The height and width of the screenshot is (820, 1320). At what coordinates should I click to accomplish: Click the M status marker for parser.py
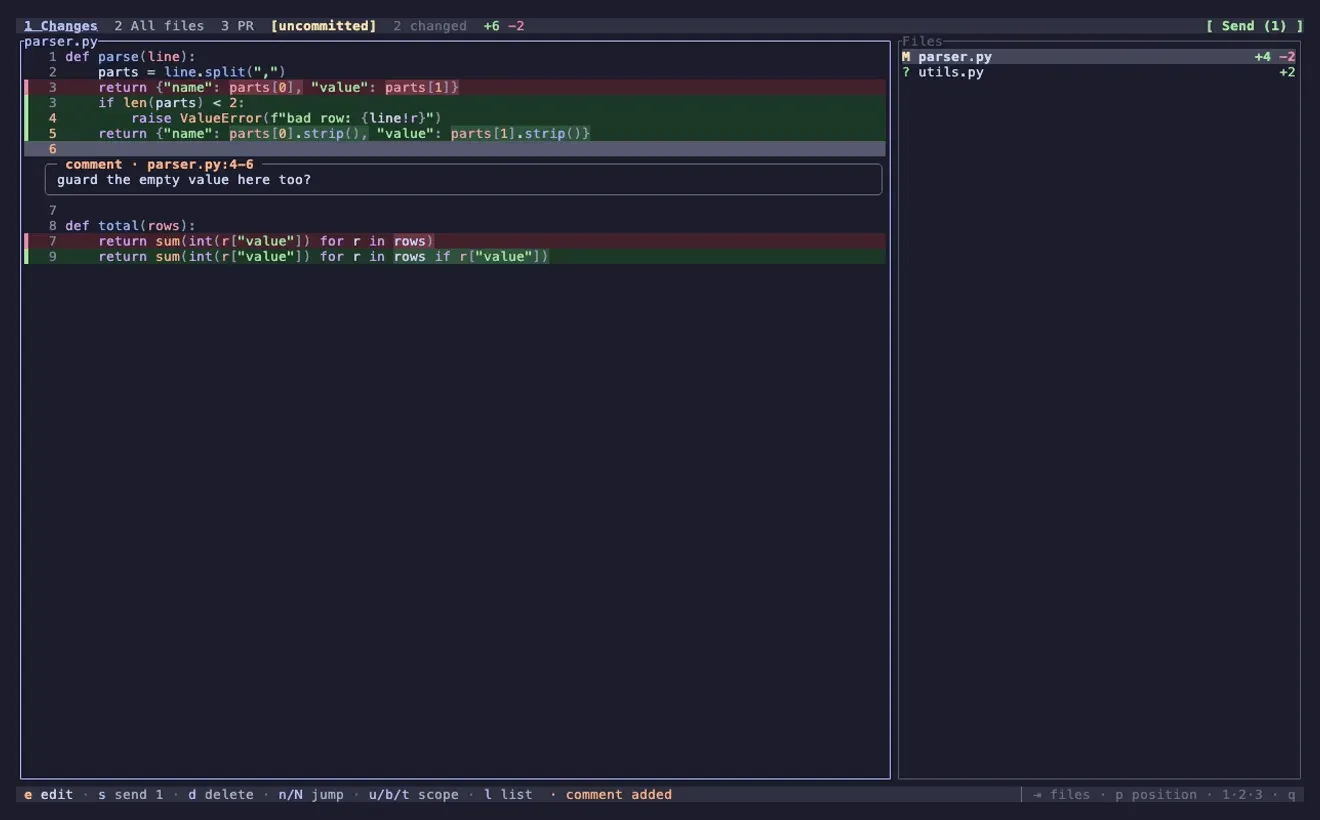(x=906, y=57)
